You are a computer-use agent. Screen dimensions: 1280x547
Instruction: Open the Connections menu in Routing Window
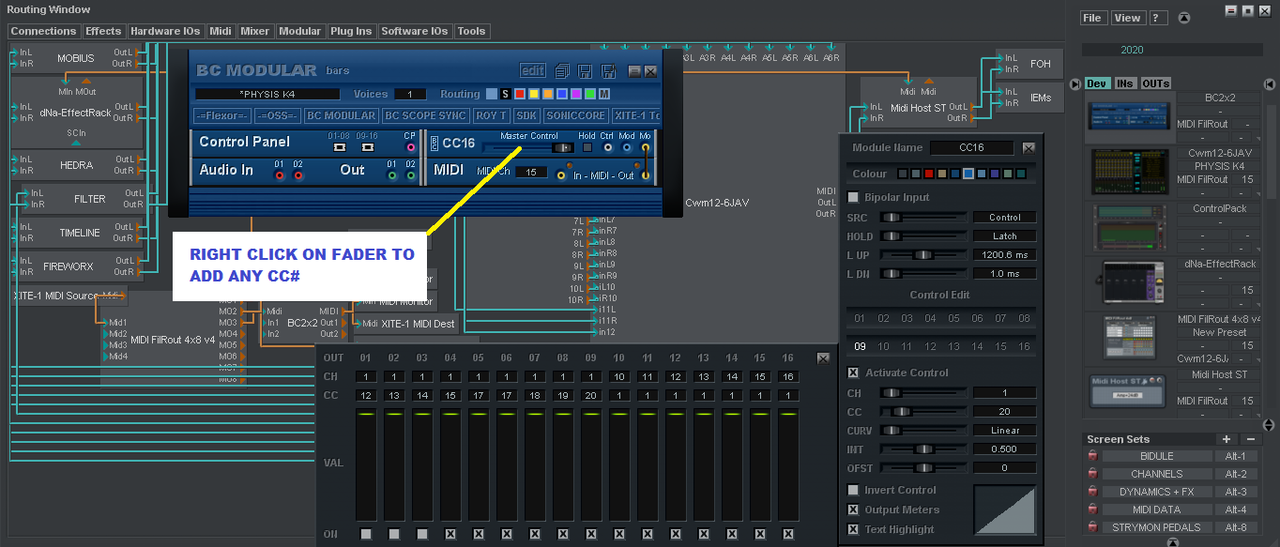pos(43,31)
